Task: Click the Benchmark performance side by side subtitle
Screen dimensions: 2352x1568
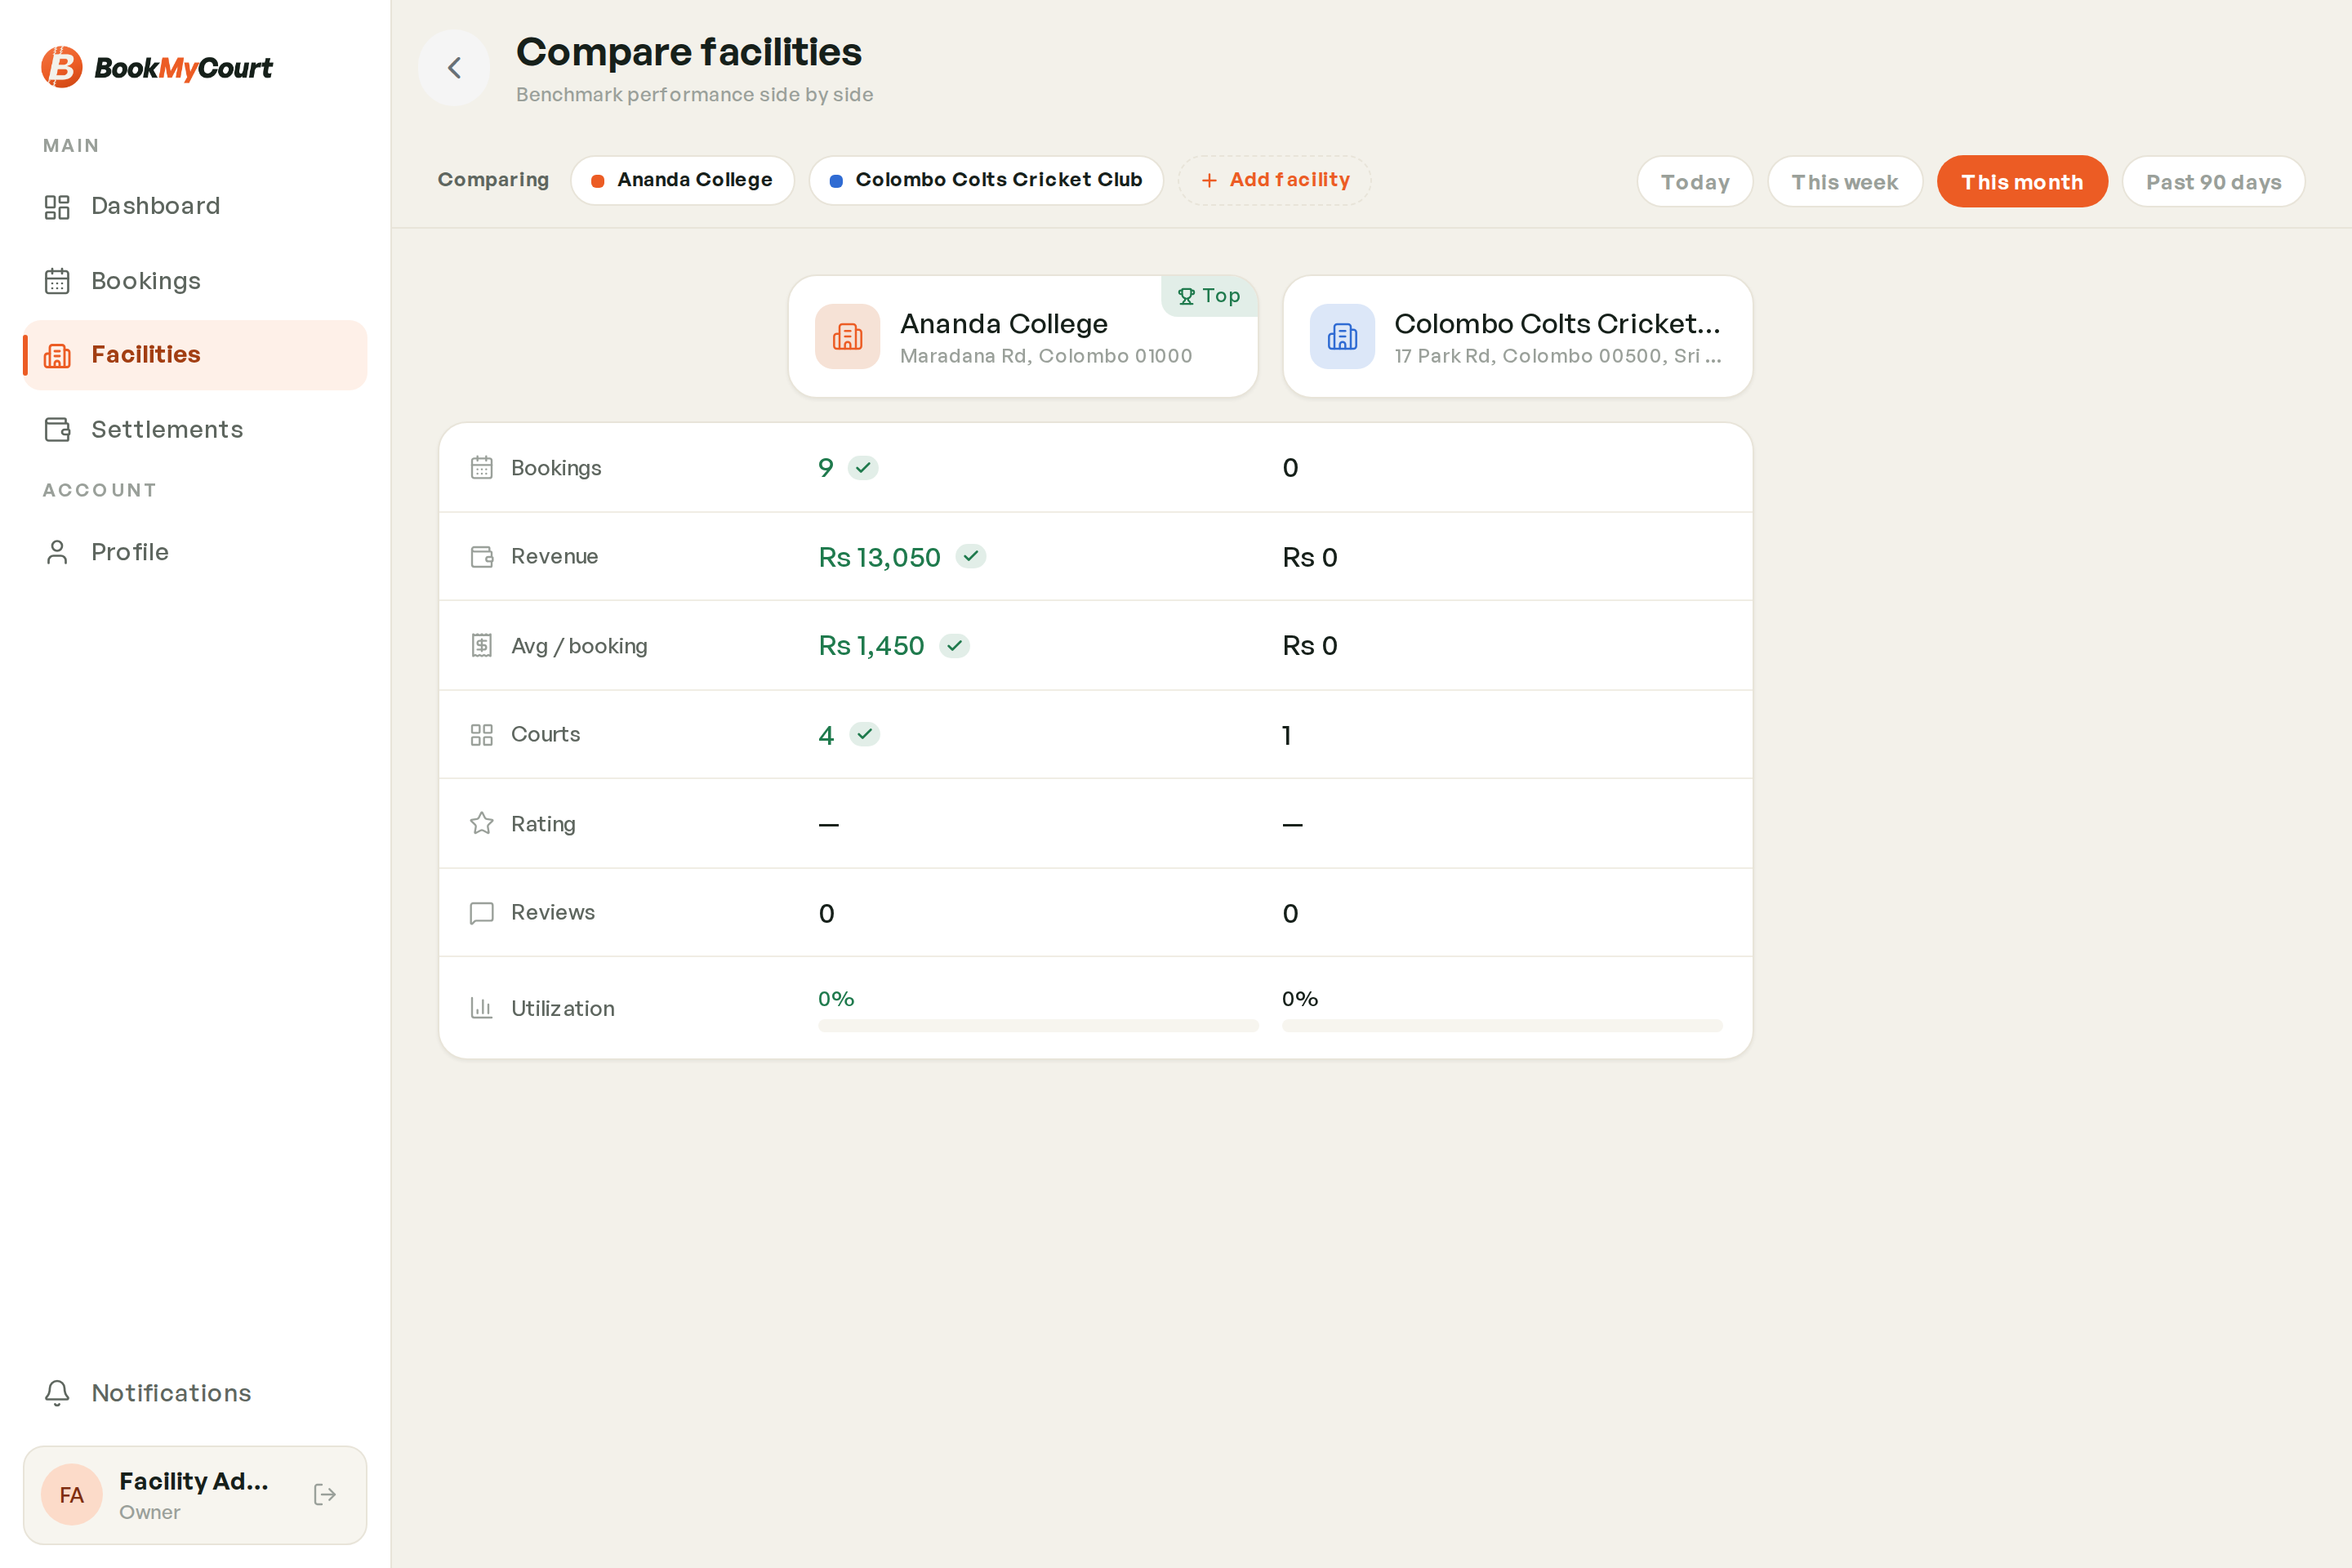Action: (695, 95)
